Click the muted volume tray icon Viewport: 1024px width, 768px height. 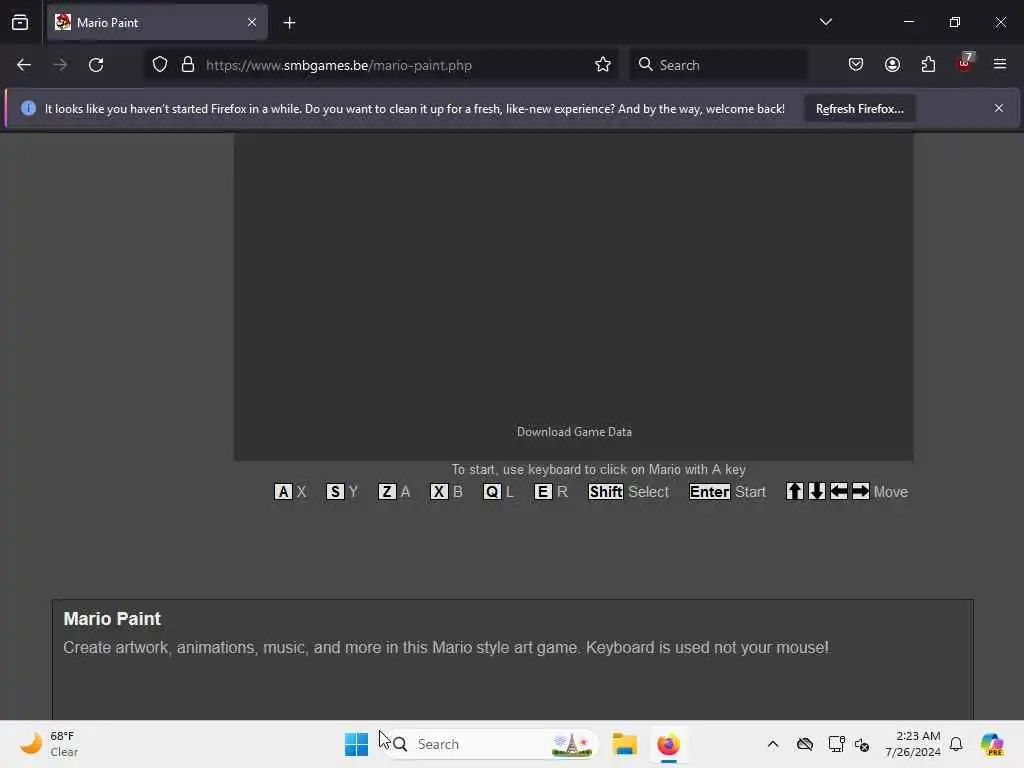(x=862, y=744)
